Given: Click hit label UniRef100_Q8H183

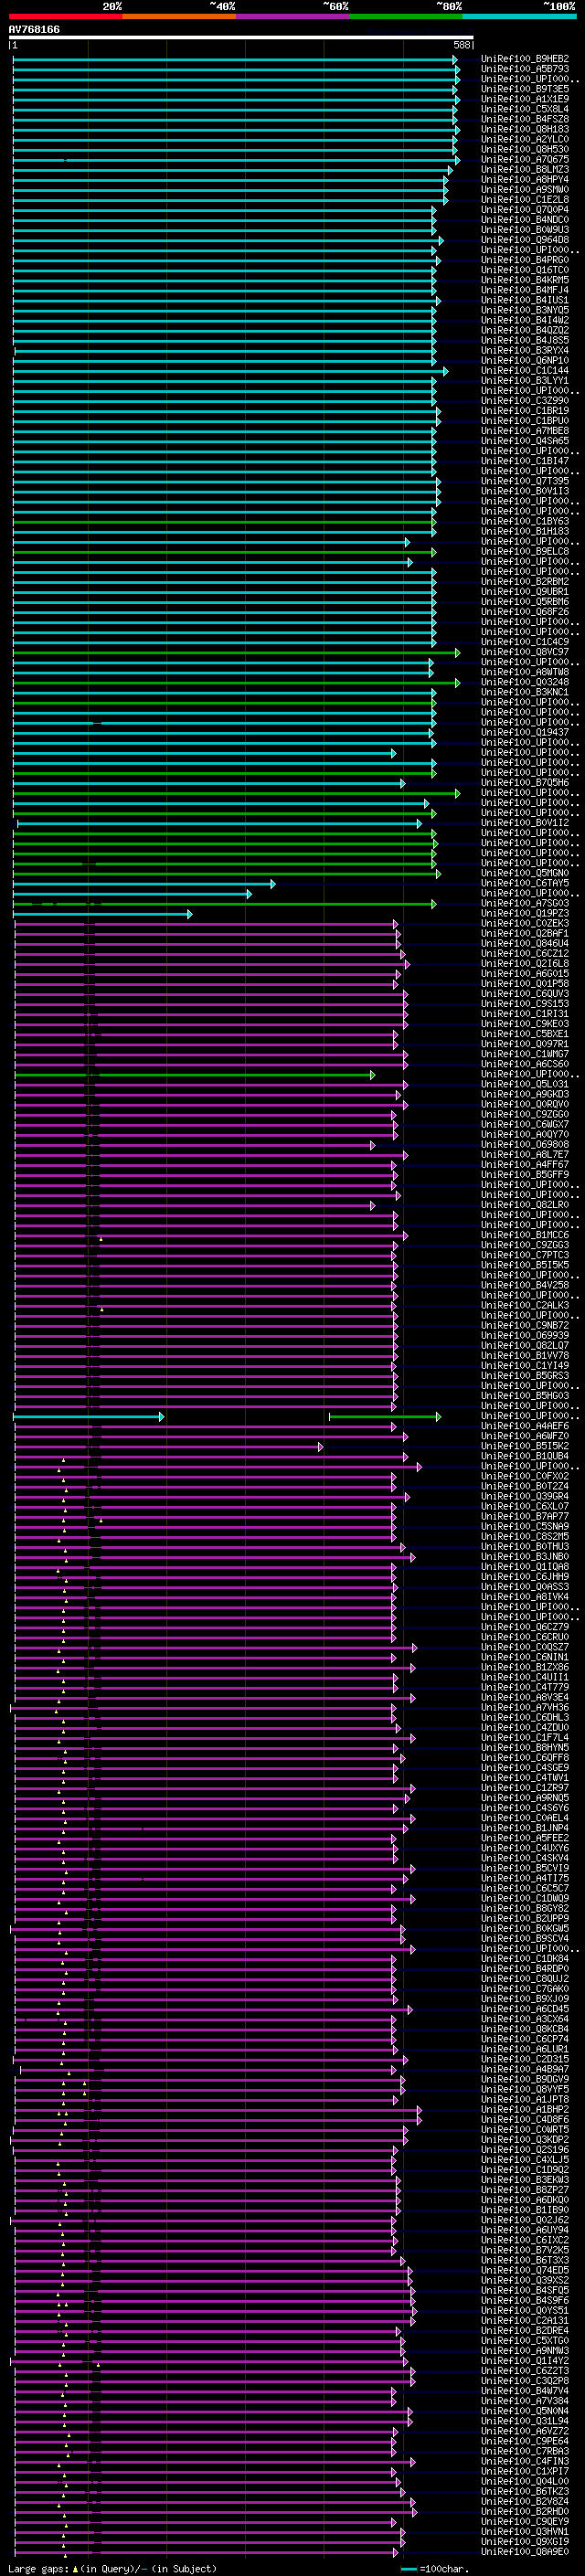Looking at the screenshot, I should pyautogui.click(x=524, y=129).
